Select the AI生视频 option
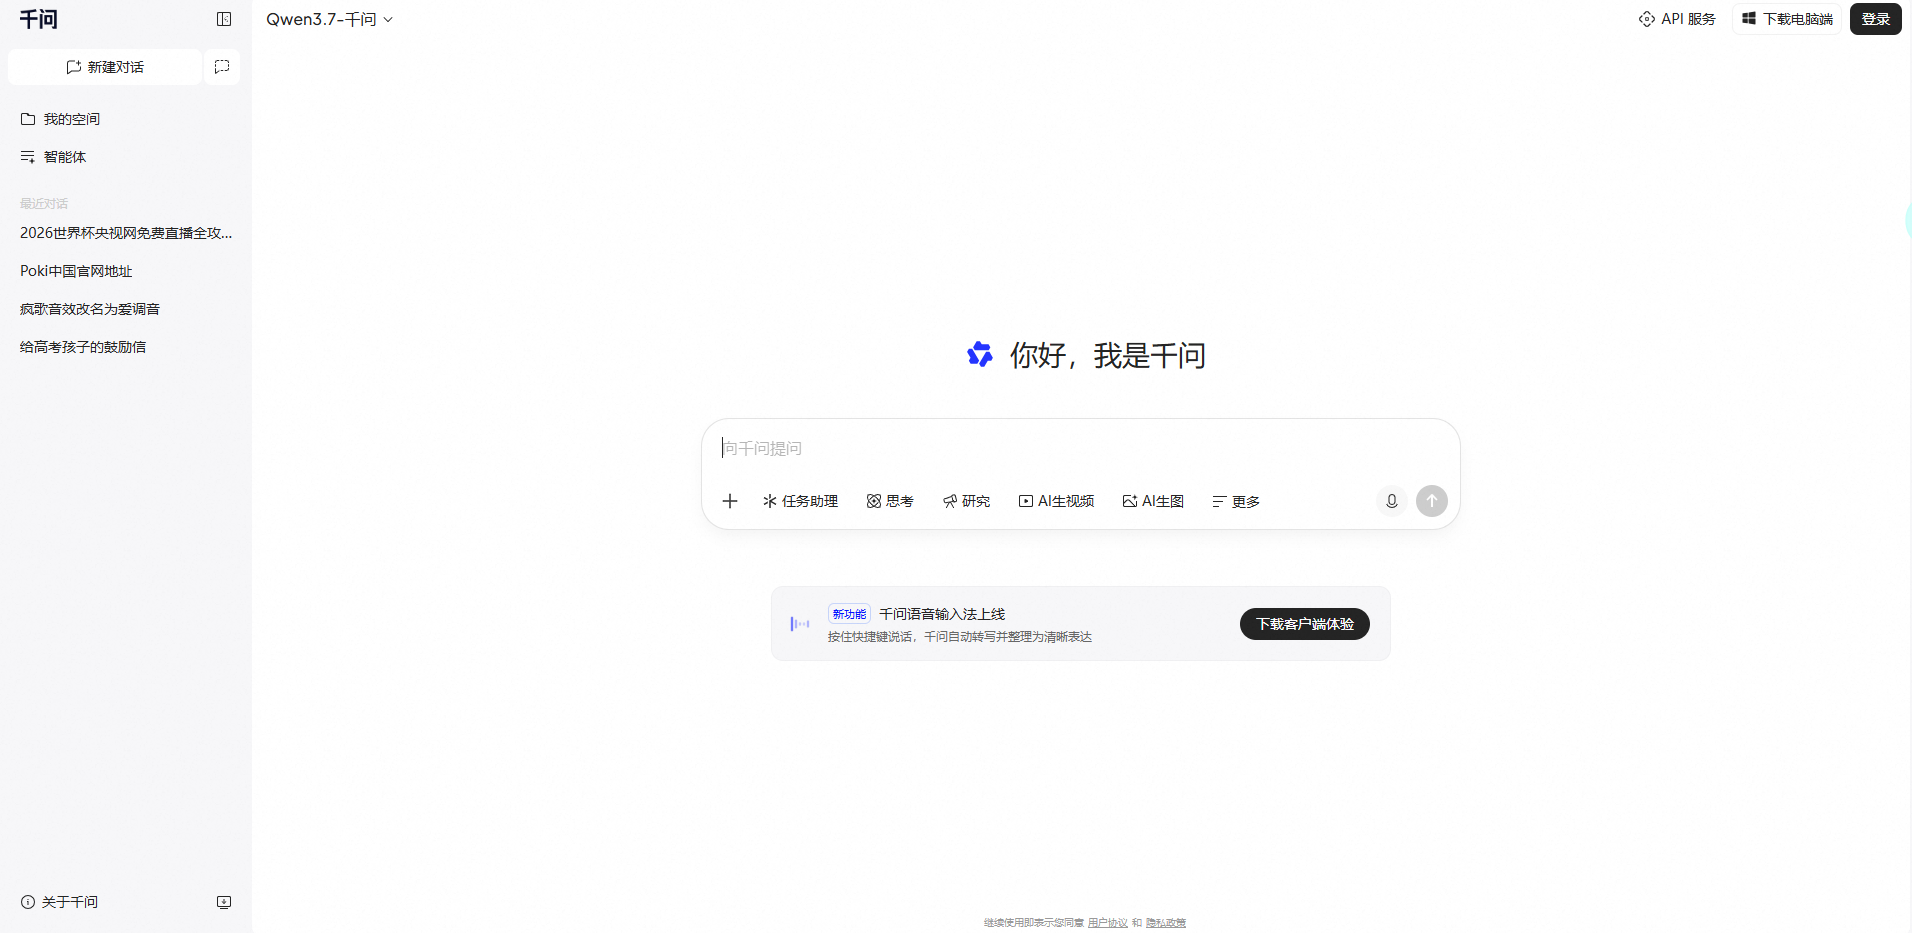The width and height of the screenshot is (1912, 933). coord(1056,501)
